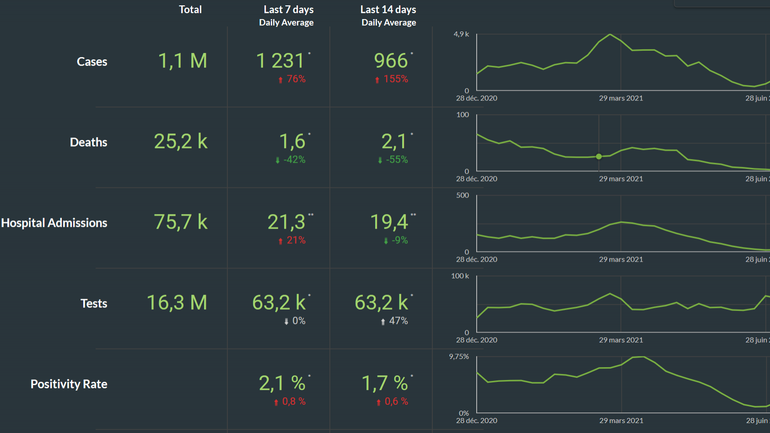Screen dimensions: 770x433
Task: Click the red up arrow beside 155%
Action: [378, 79]
